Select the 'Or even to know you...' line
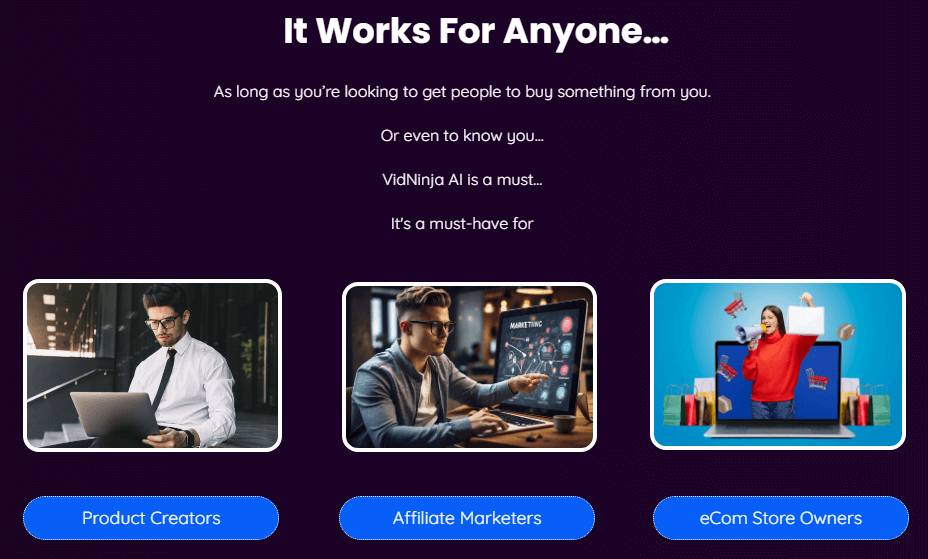Screen dimensions: 928x559 click(x=462, y=136)
